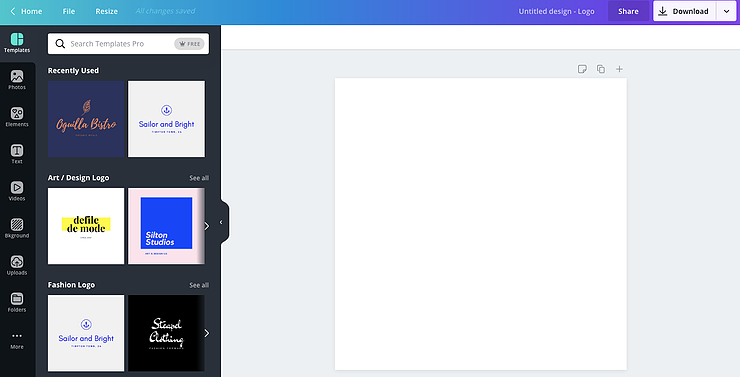This screenshot has width=740, height=377.
Task: Go back Home via arrow
Action: 26,11
